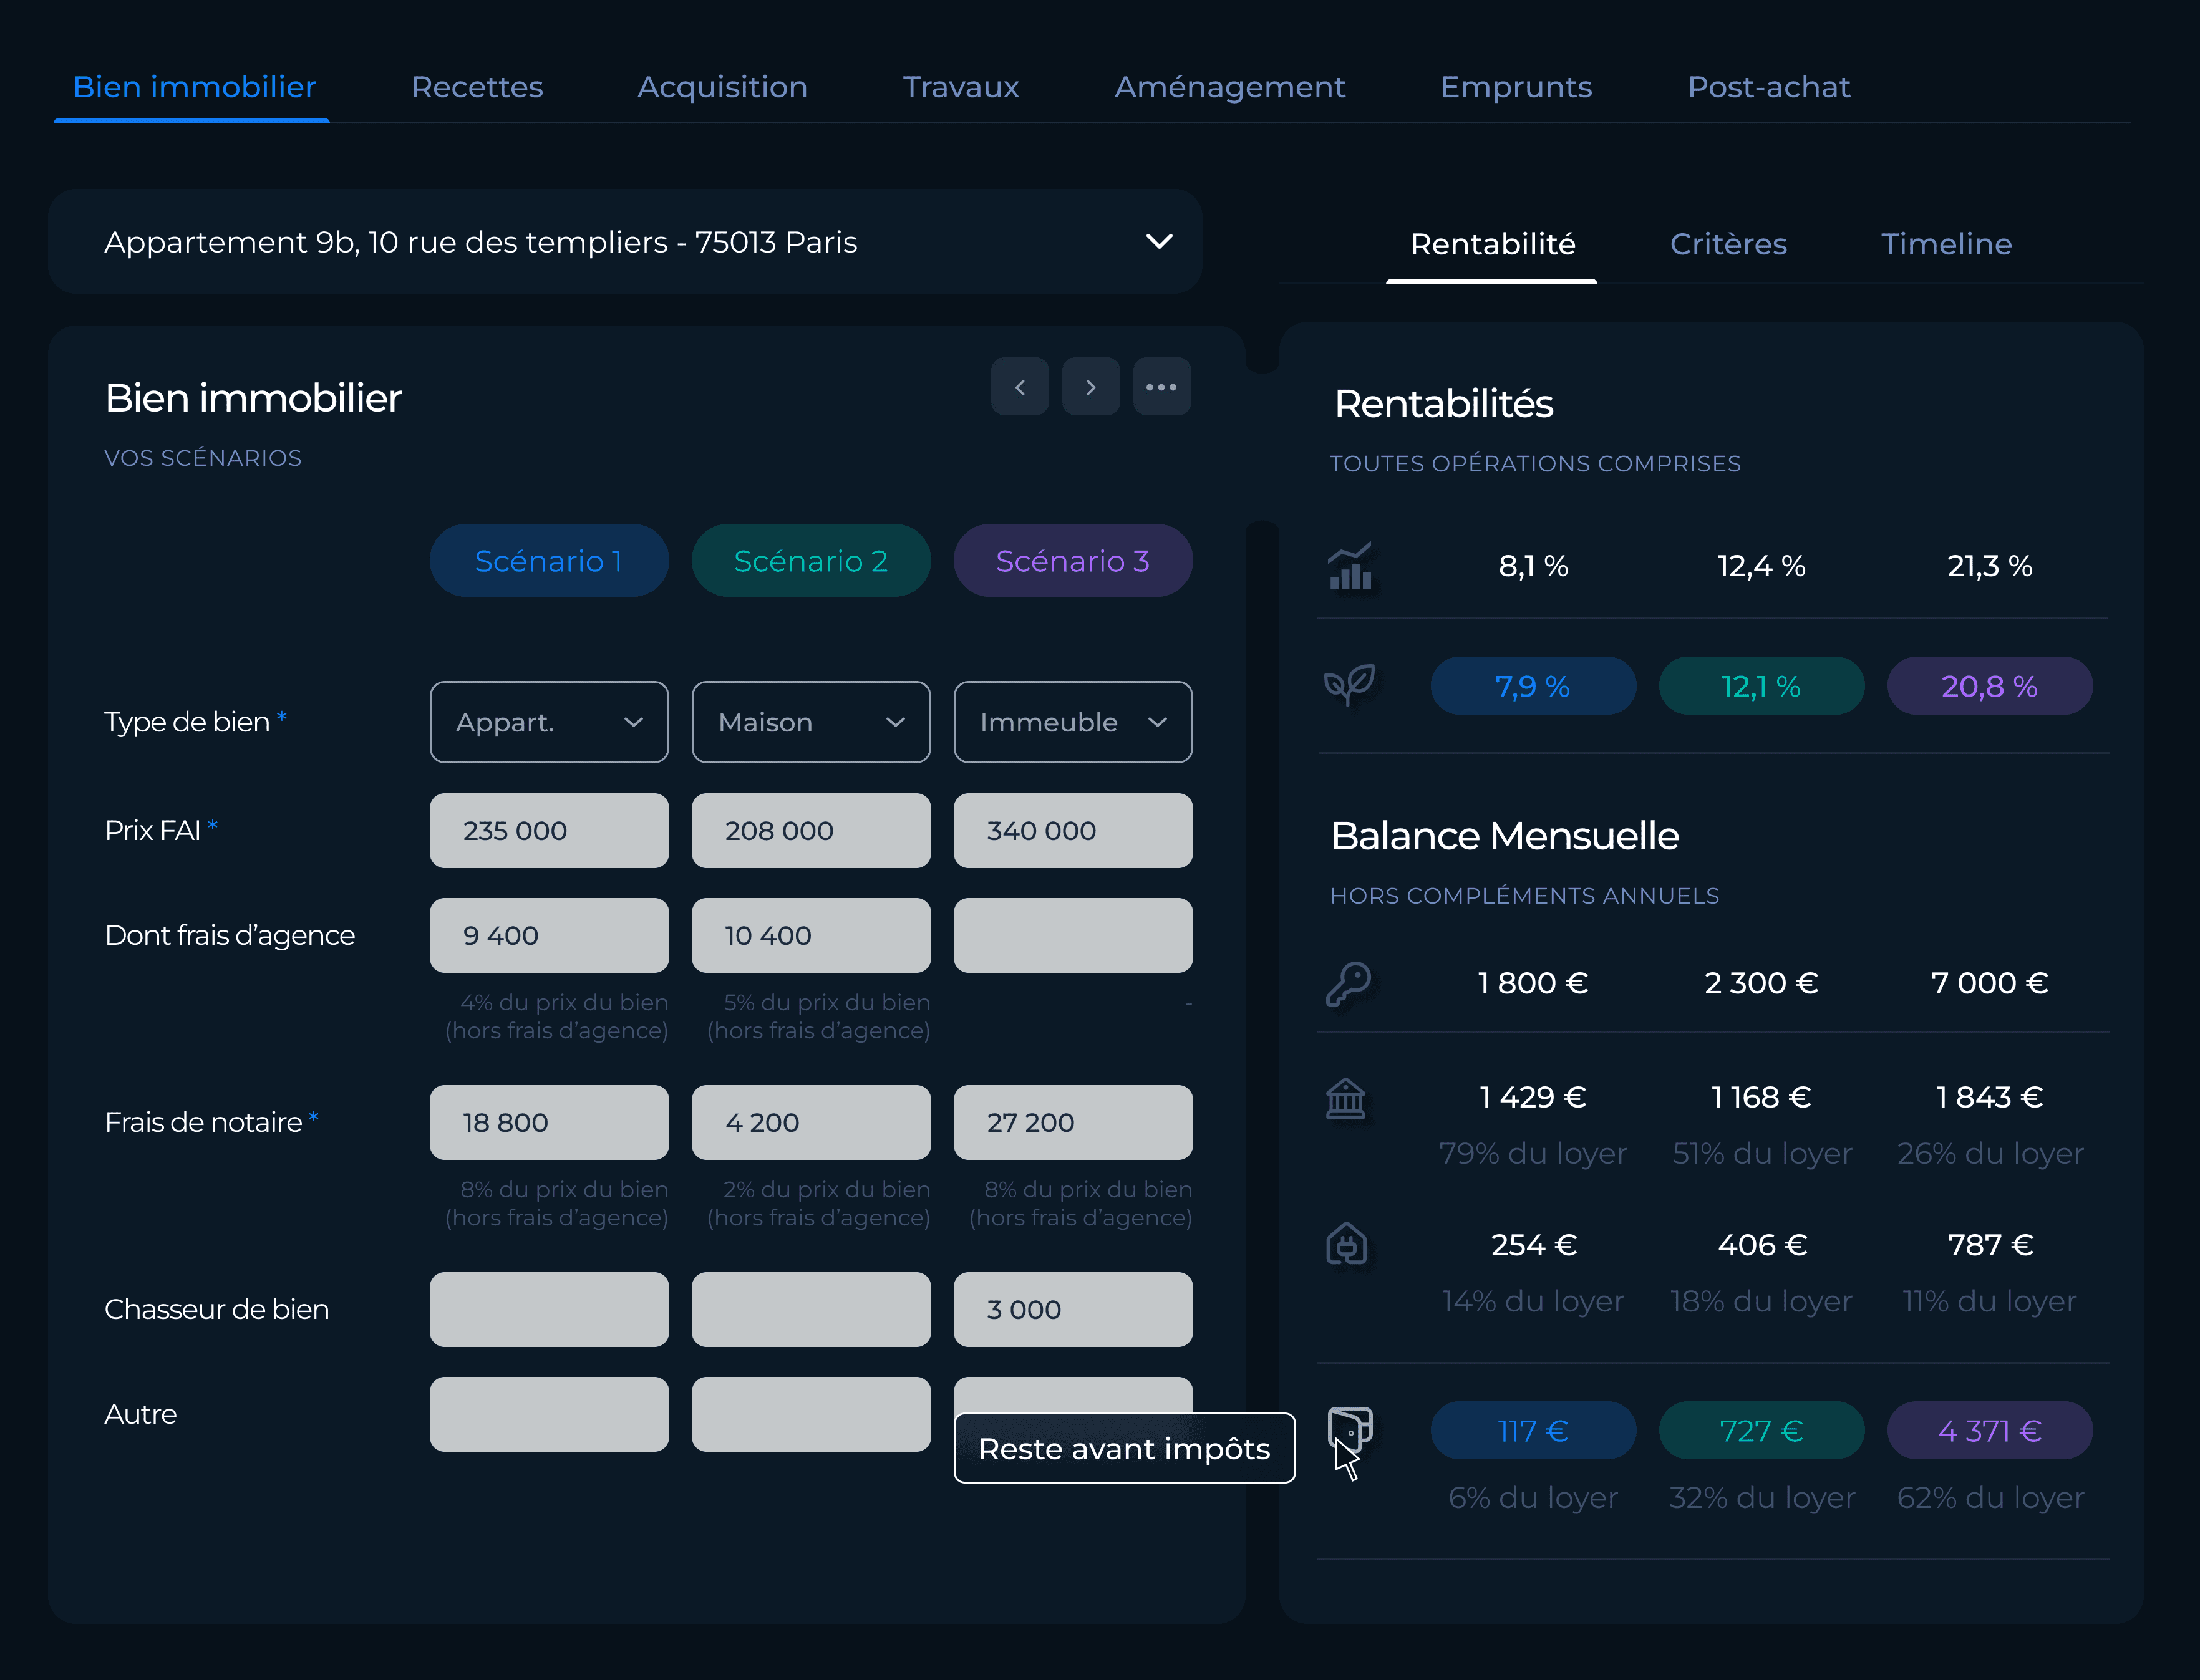Click the 1 843 € loan value
Screen dimensions: 2200x1680
[x=1989, y=1098]
